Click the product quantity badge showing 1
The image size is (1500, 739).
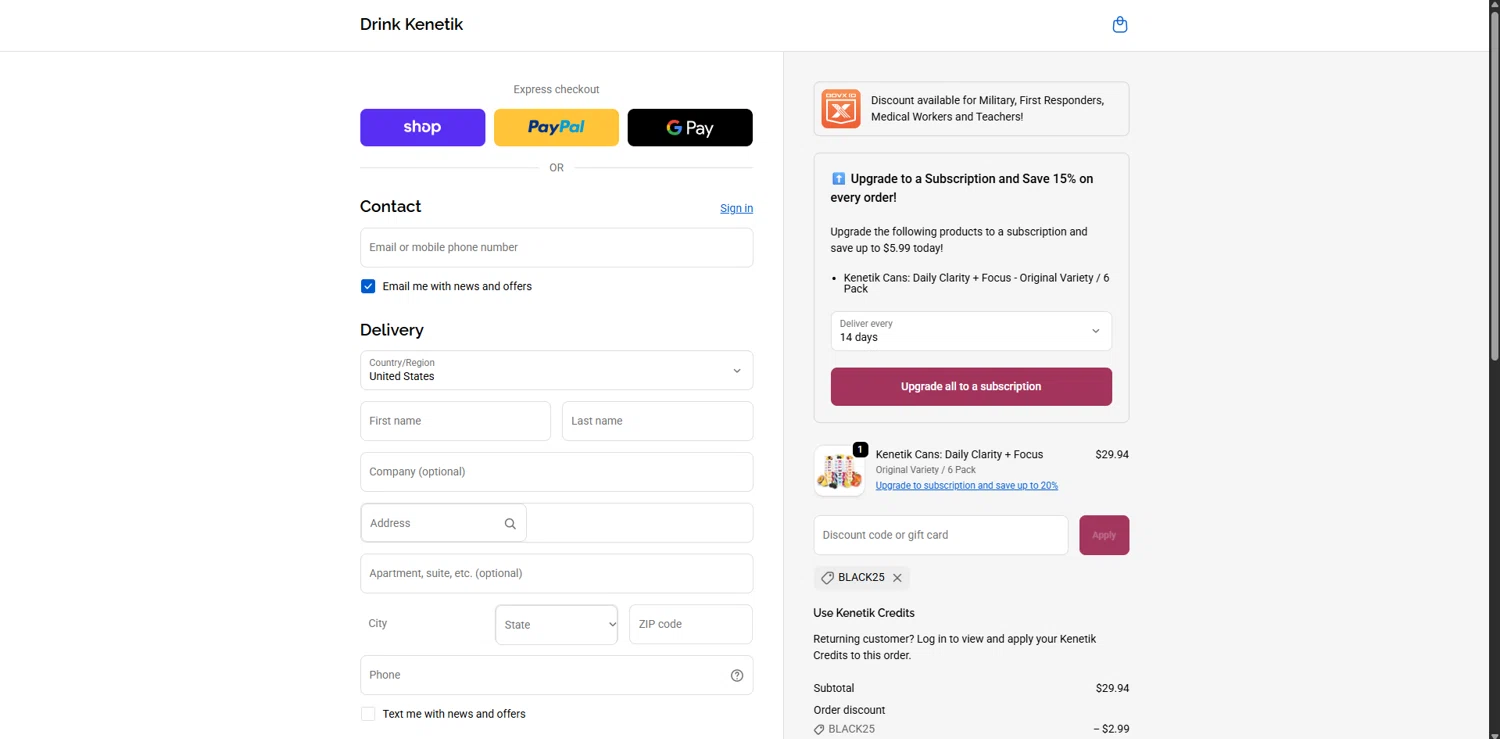click(860, 450)
